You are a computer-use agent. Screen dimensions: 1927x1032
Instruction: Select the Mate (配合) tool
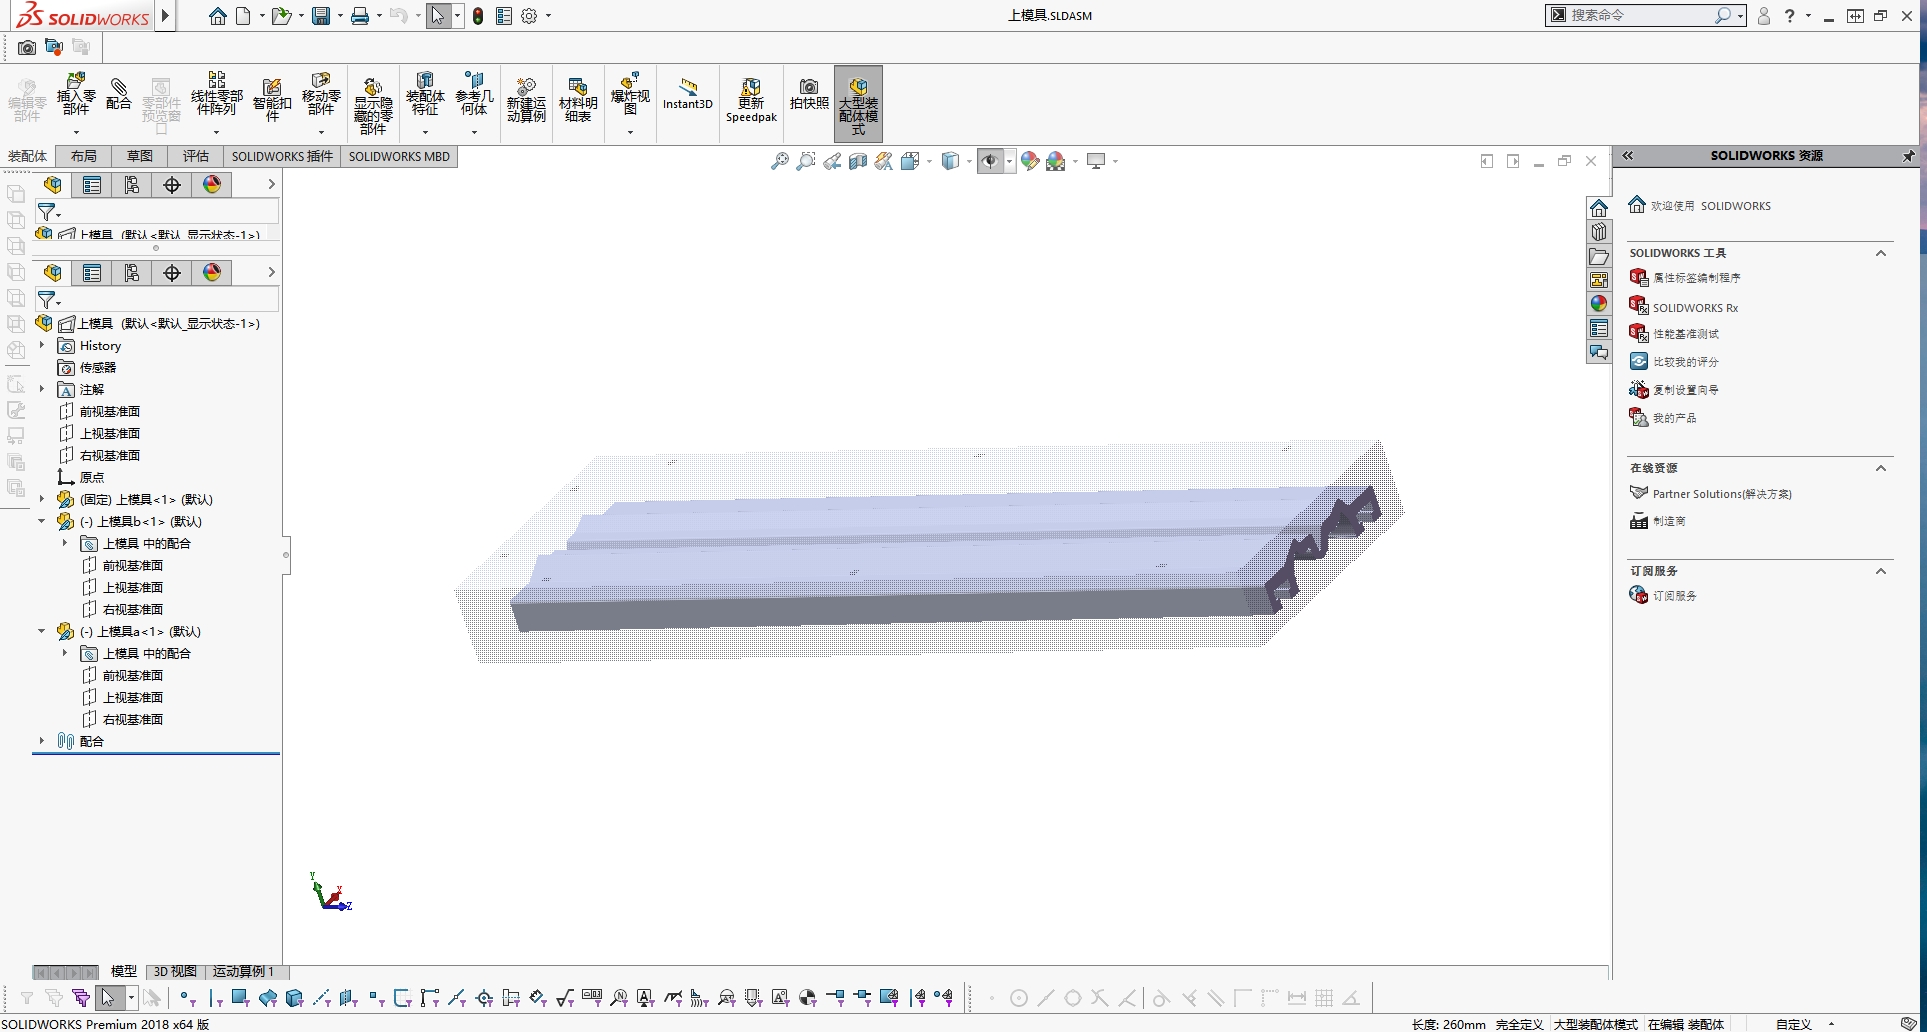pos(118,95)
